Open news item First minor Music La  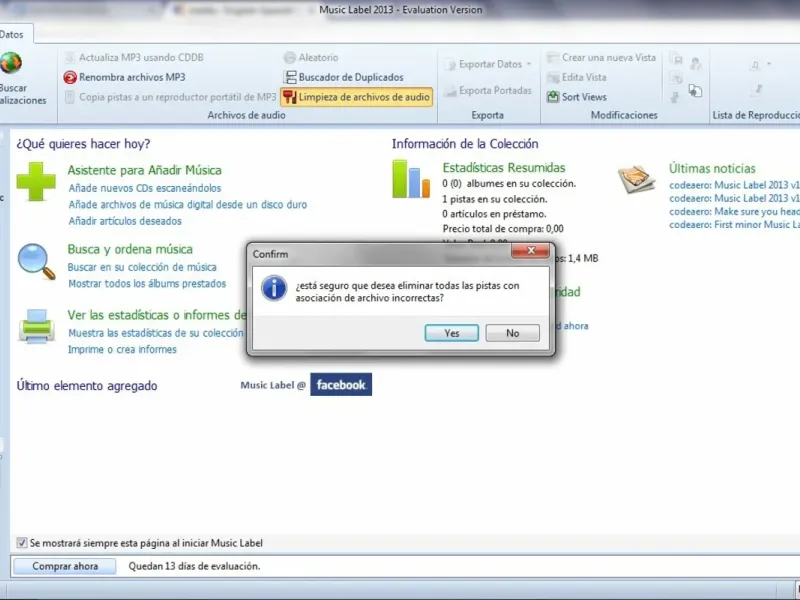734,224
